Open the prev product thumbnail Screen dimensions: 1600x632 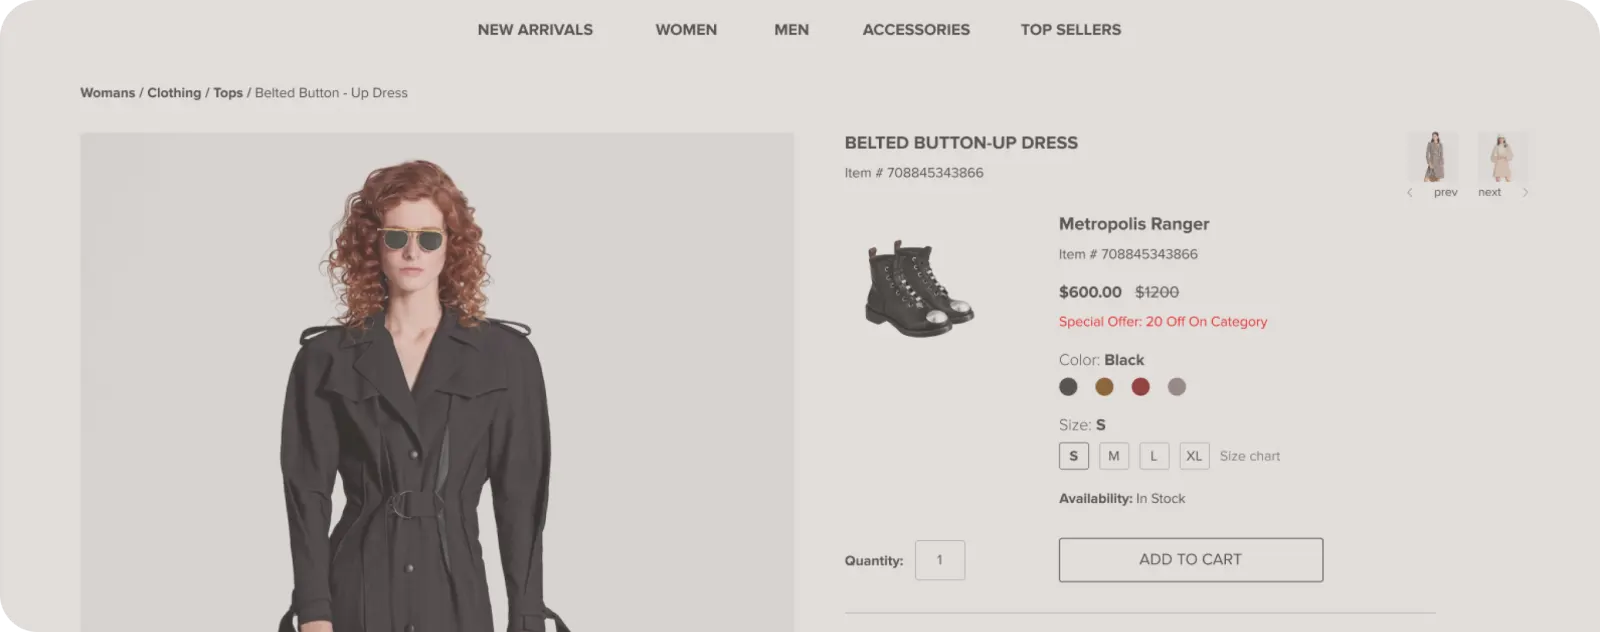click(x=1434, y=157)
